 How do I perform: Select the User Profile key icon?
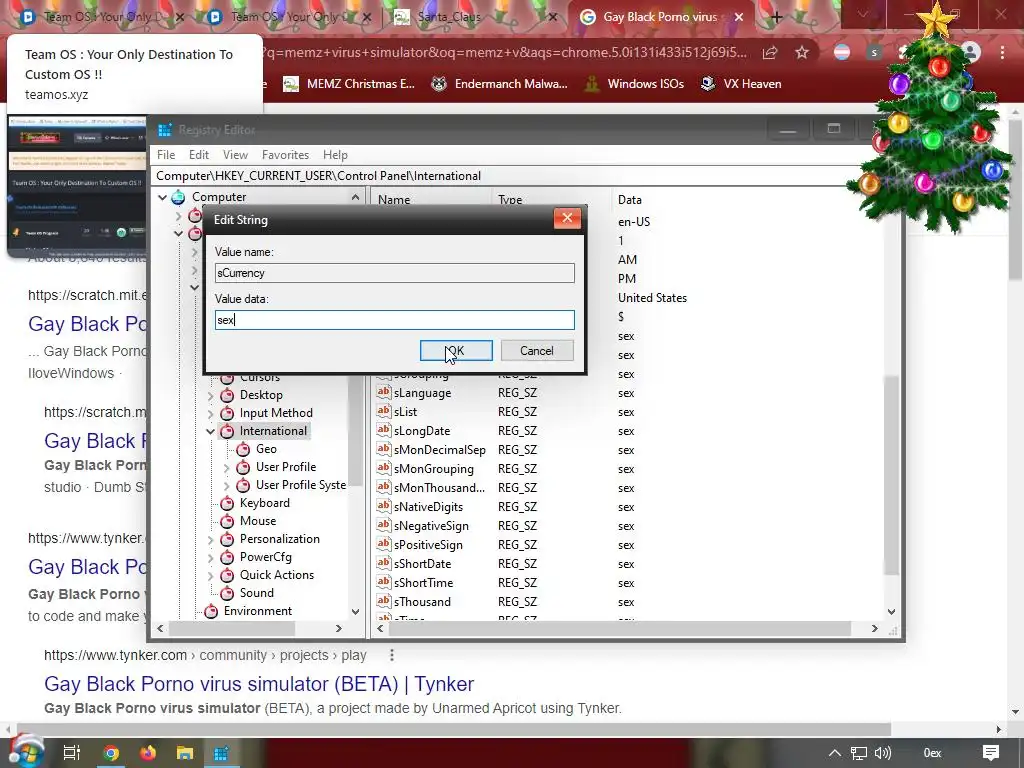pos(243,467)
